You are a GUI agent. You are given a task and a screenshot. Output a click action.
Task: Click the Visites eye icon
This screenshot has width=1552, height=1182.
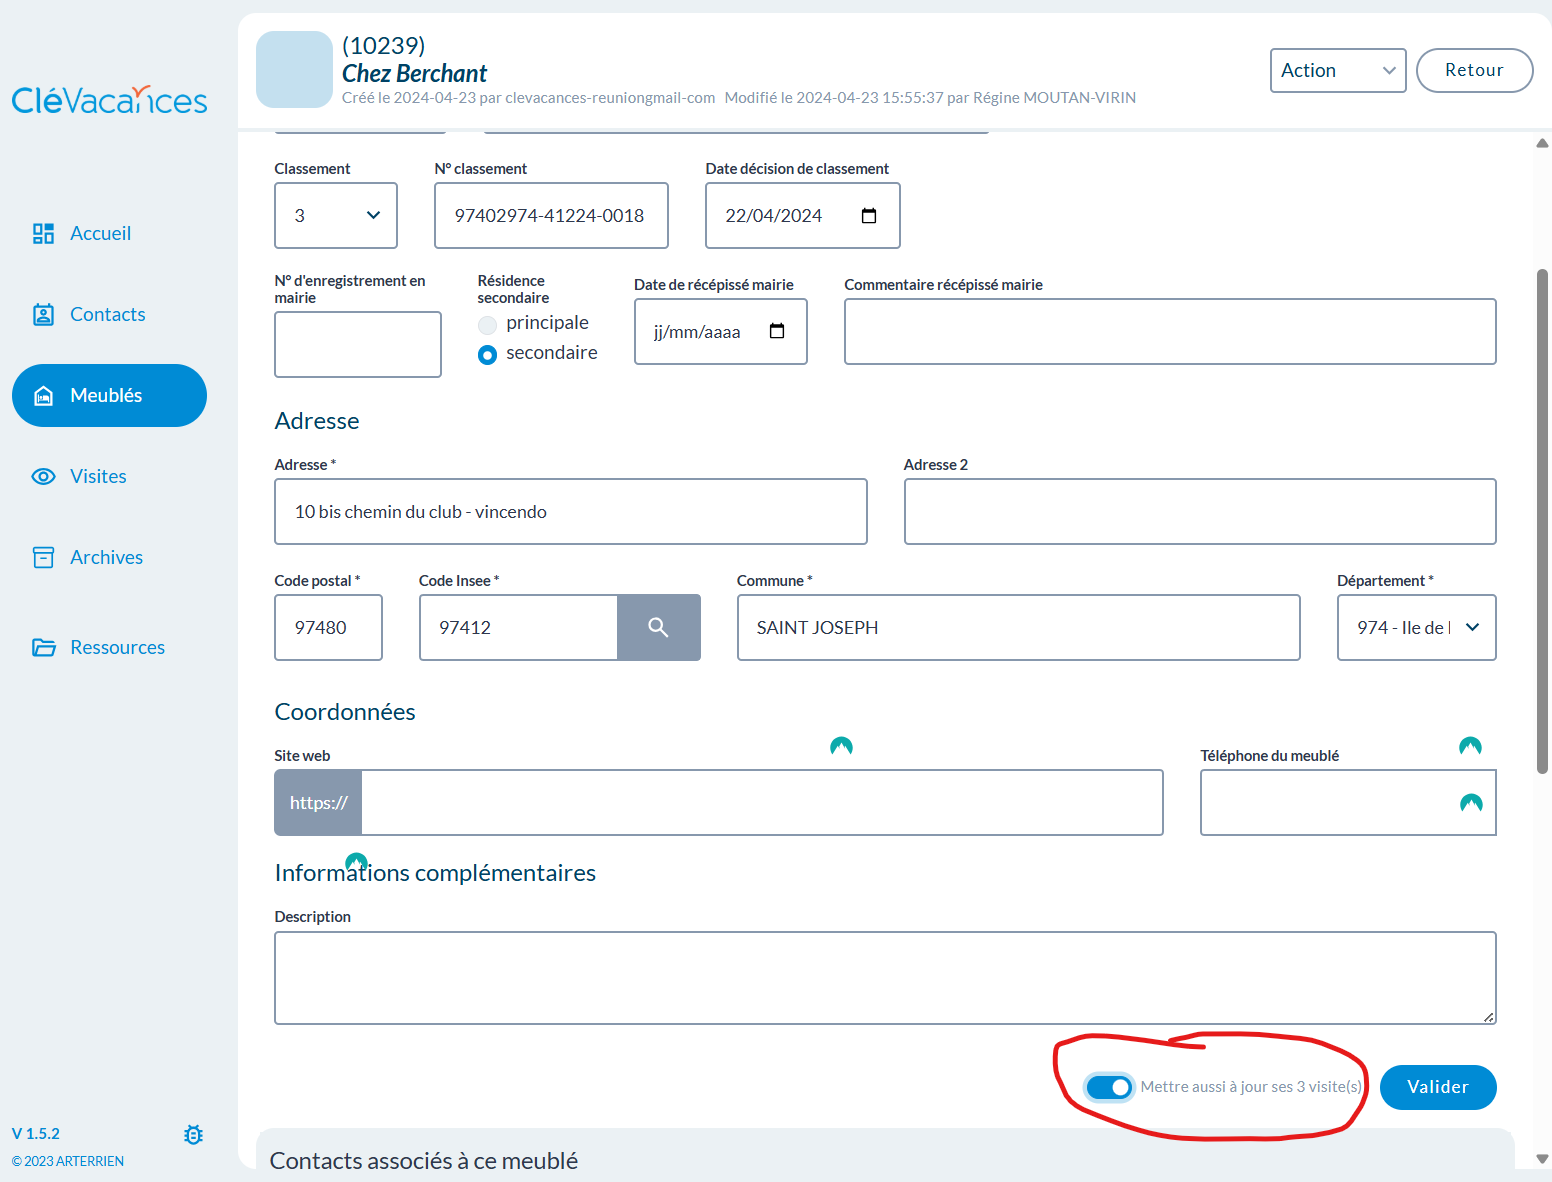click(43, 476)
